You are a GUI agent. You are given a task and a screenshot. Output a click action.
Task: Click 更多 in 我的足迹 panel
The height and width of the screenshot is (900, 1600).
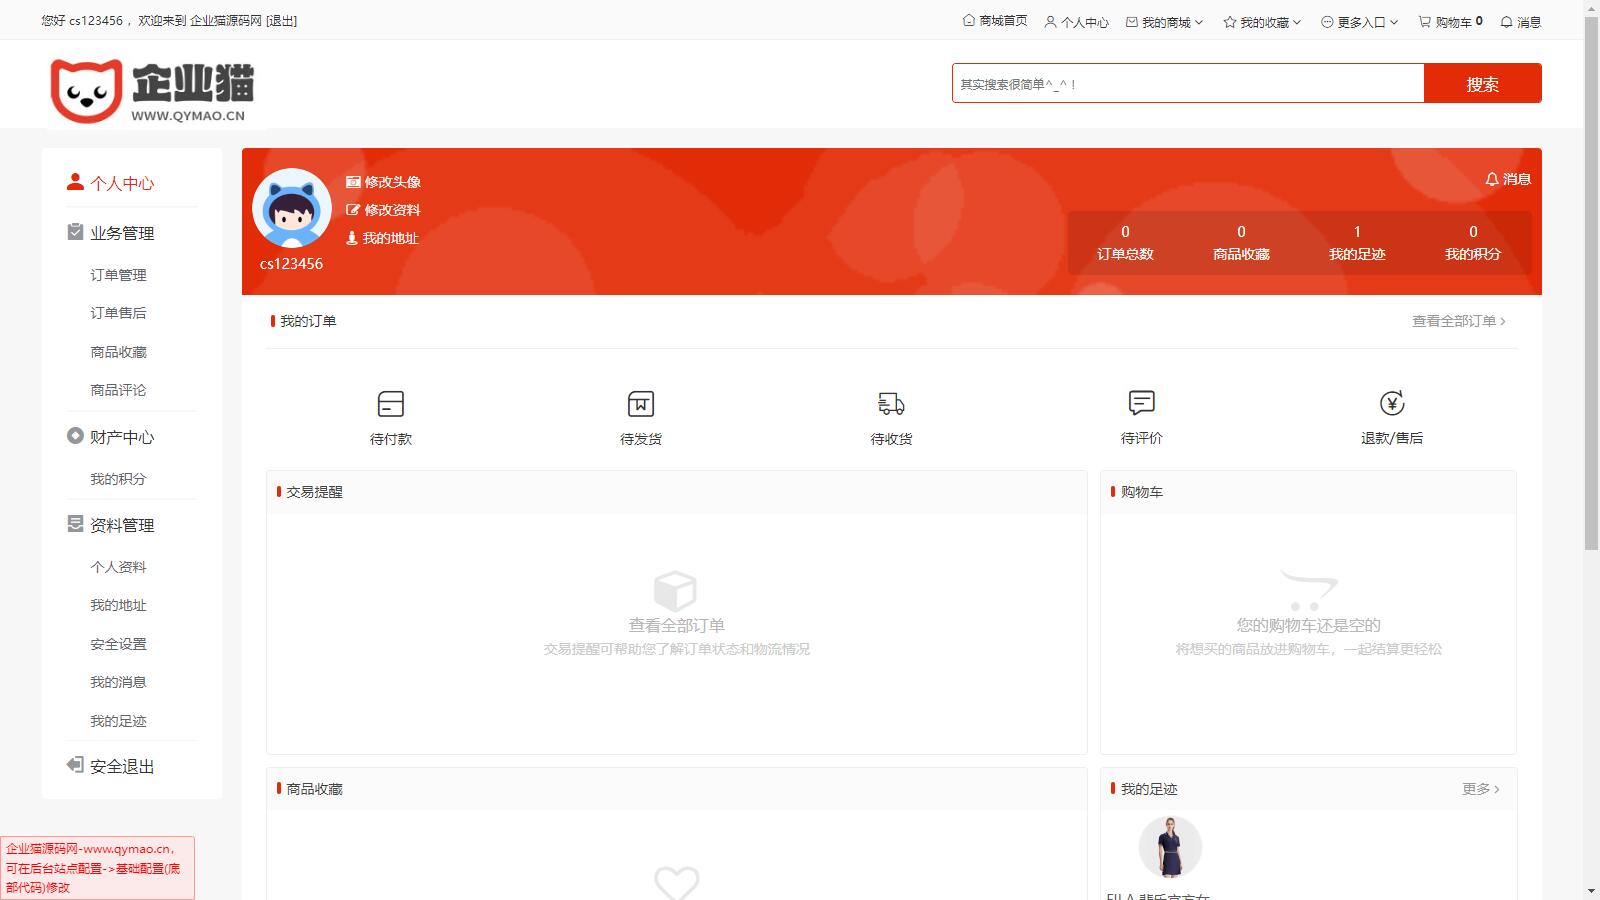point(1481,789)
